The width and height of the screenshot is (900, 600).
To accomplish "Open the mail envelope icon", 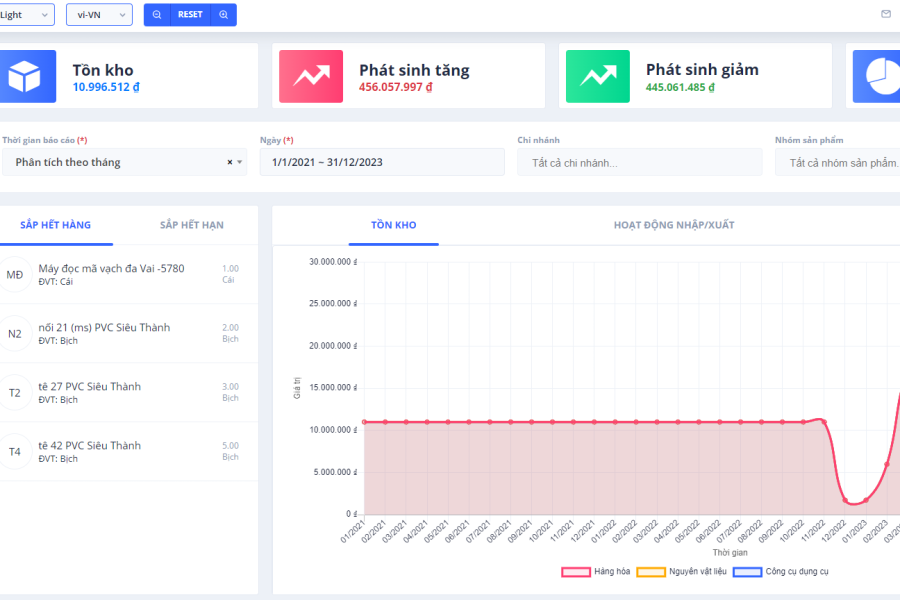I will tap(885, 14).
